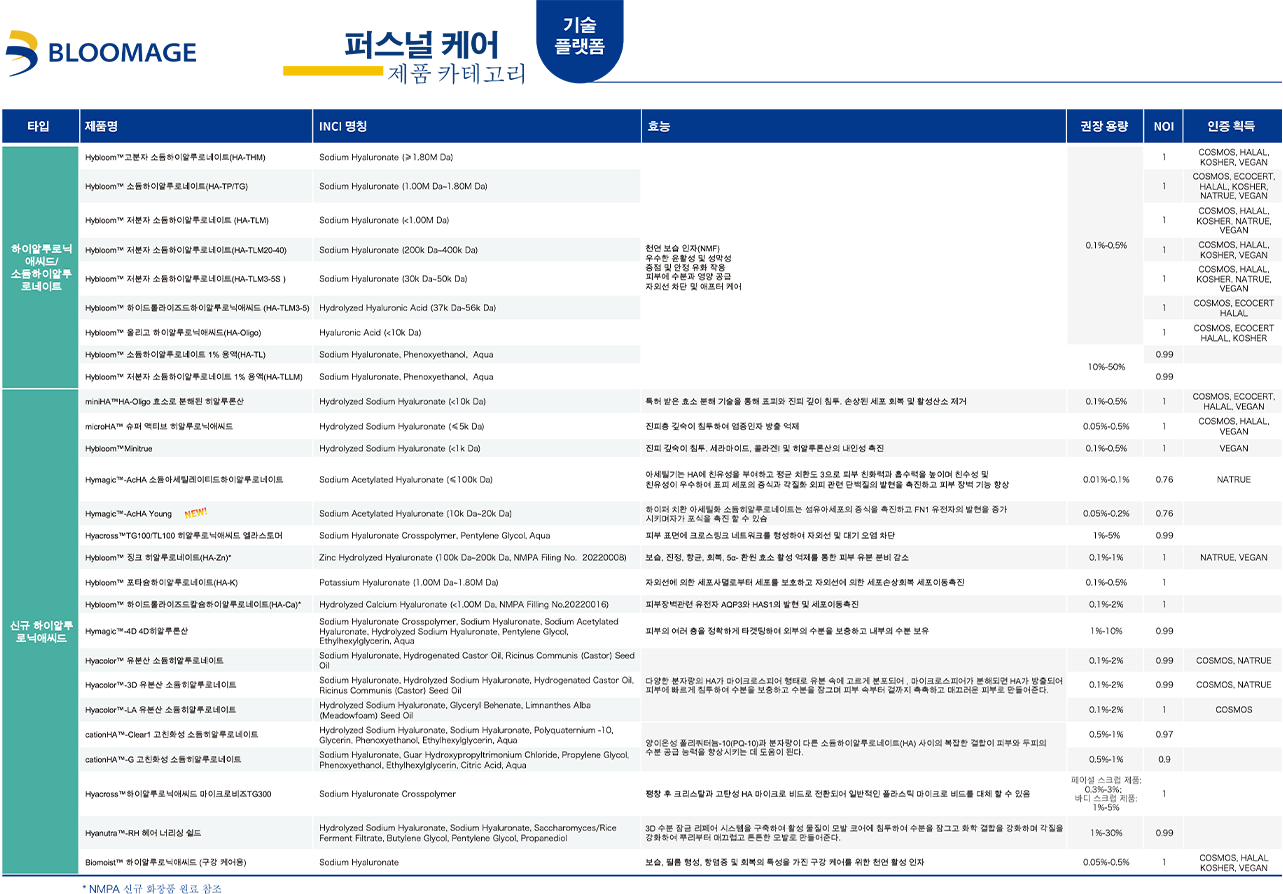
Task: Click the 신규 하이알루로닉애씨드 type cell
Action: pos(39,630)
